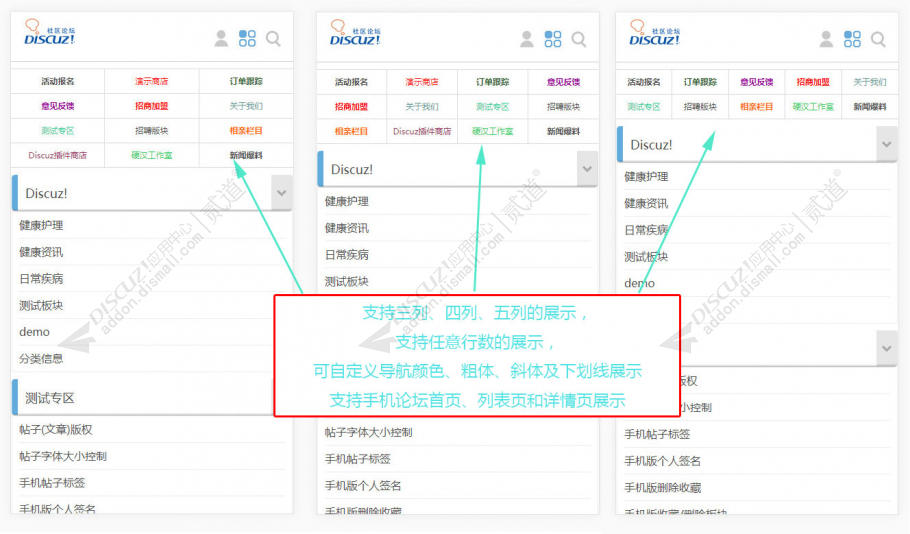The width and height of the screenshot is (910, 534).
Task: Open 活动报名 nav item in three-column screen
Action: click(57, 81)
